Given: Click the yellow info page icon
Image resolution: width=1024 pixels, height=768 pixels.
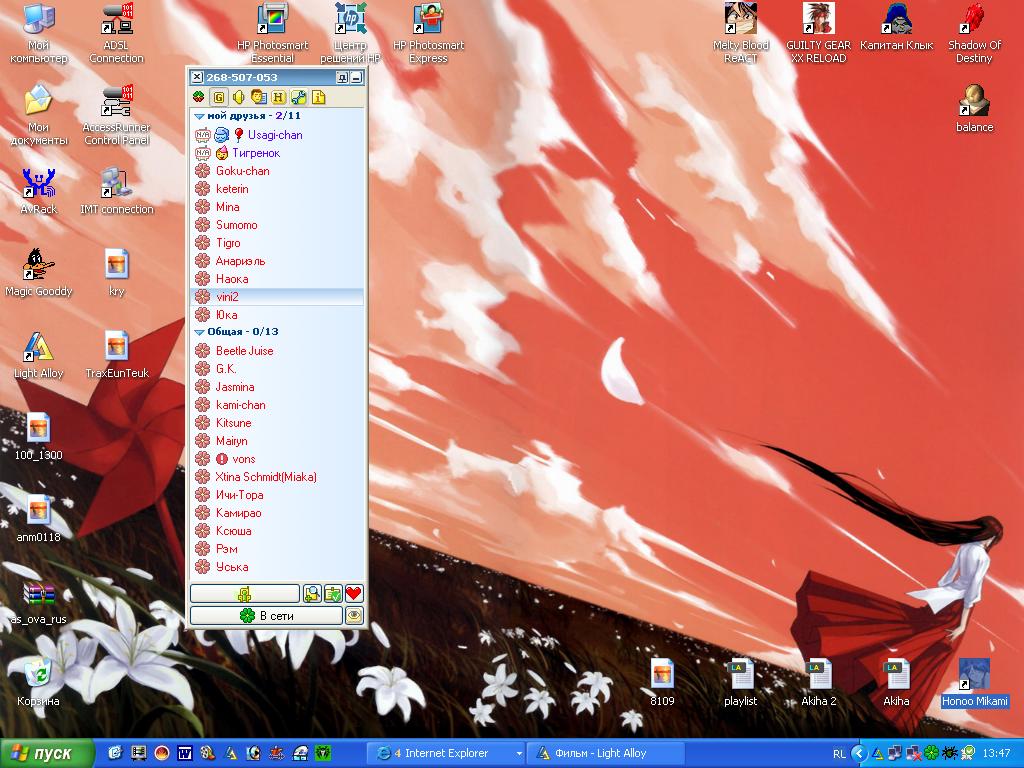Looking at the screenshot, I should (x=318, y=97).
